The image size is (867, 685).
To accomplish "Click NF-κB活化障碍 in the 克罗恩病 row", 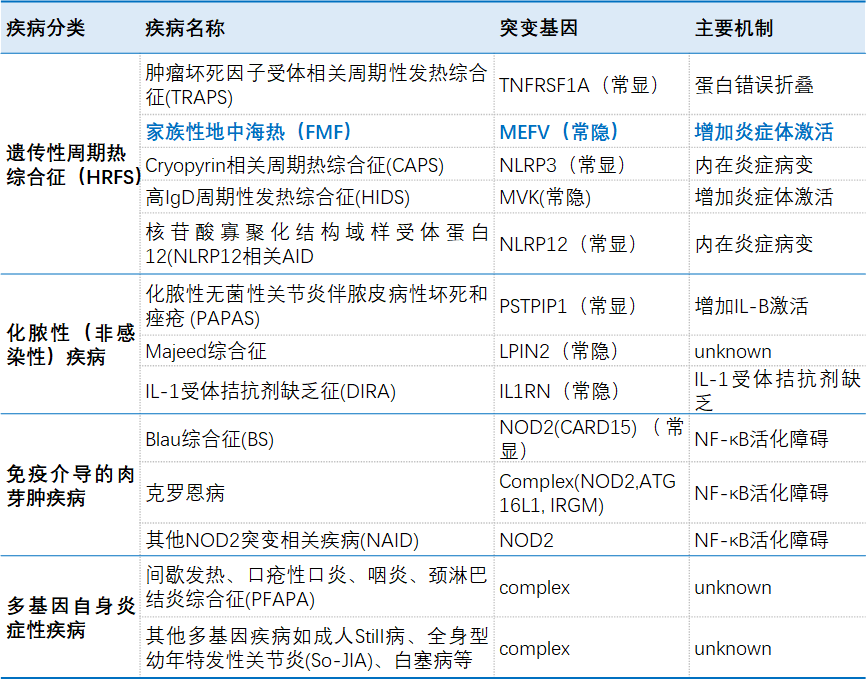I will 761,493.
